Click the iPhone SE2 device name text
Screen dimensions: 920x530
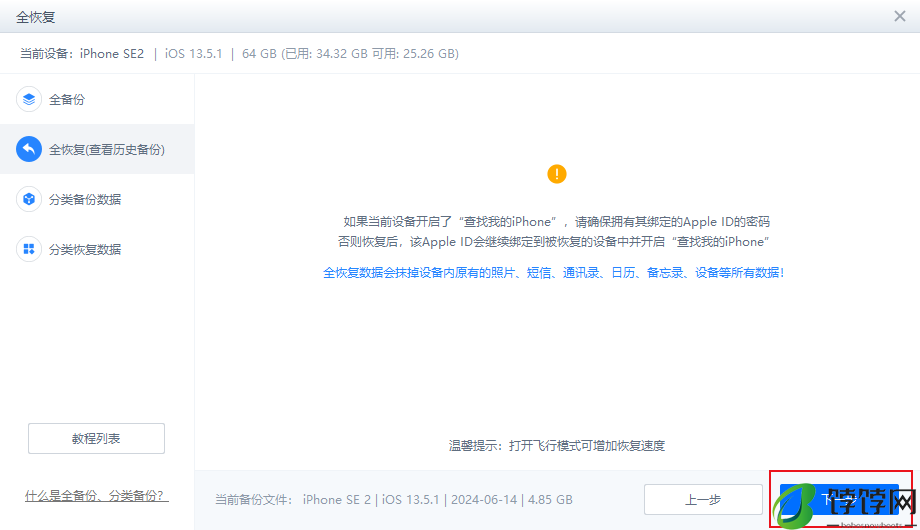(x=111, y=53)
